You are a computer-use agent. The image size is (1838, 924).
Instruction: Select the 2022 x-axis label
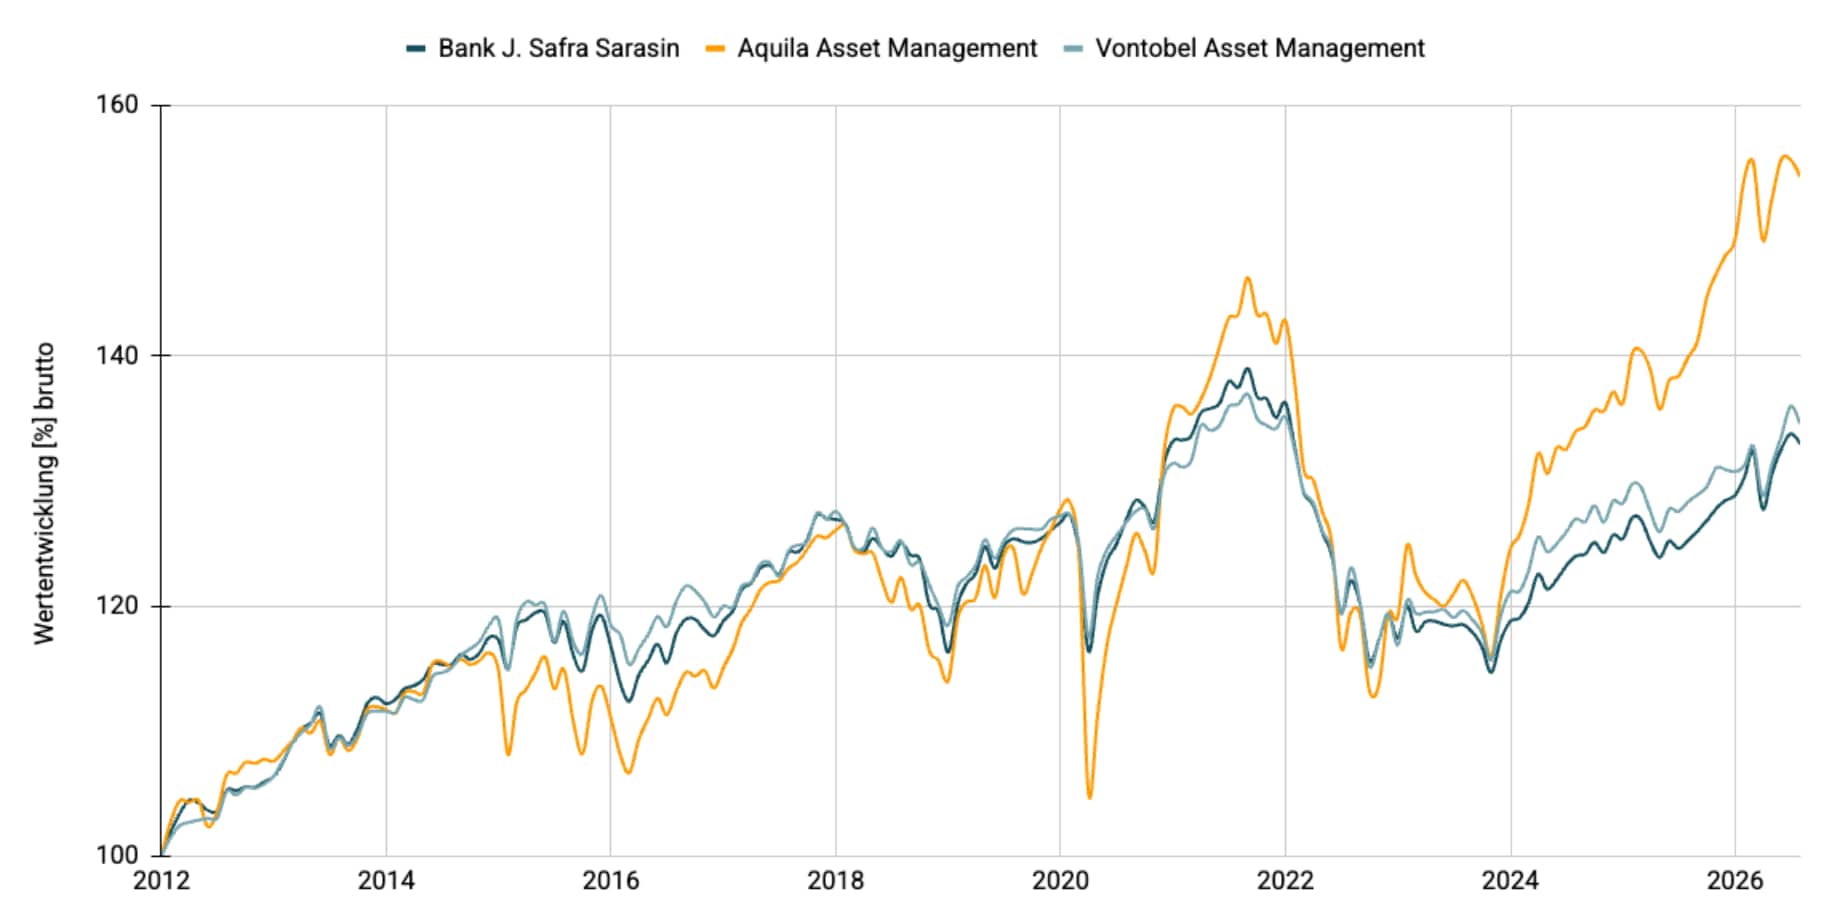click(x=1286, y=881)
